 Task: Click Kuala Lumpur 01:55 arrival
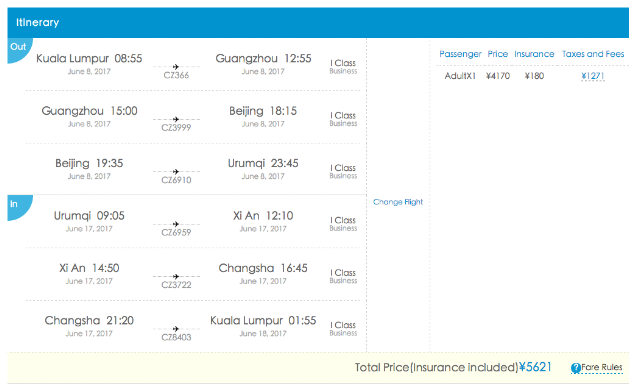pos(263,320)
